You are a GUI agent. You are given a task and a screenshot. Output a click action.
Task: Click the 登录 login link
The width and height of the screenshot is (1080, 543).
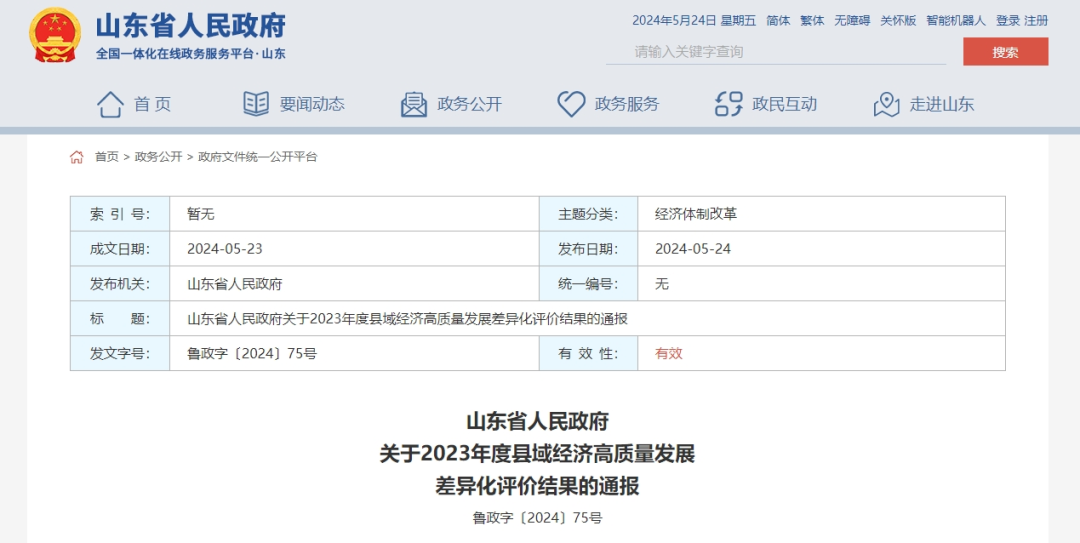1008,21
